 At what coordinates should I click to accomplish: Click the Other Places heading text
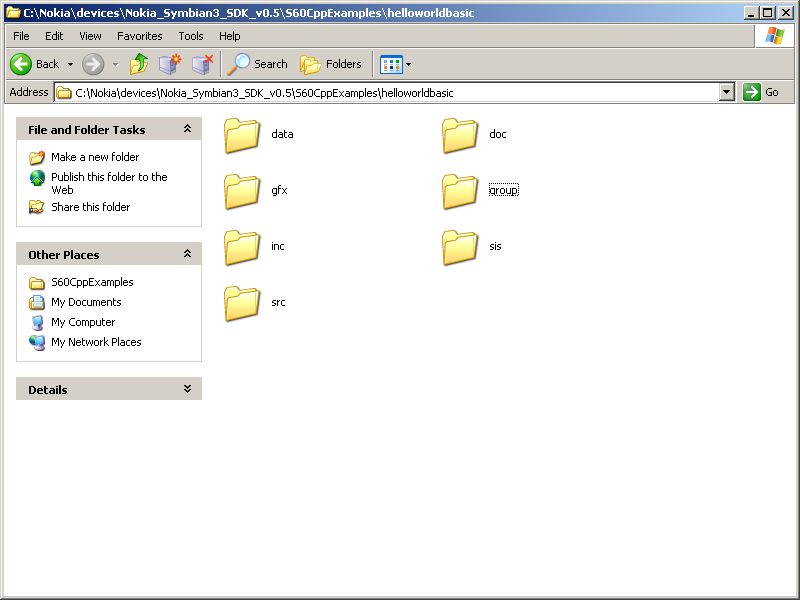point(64,255)
